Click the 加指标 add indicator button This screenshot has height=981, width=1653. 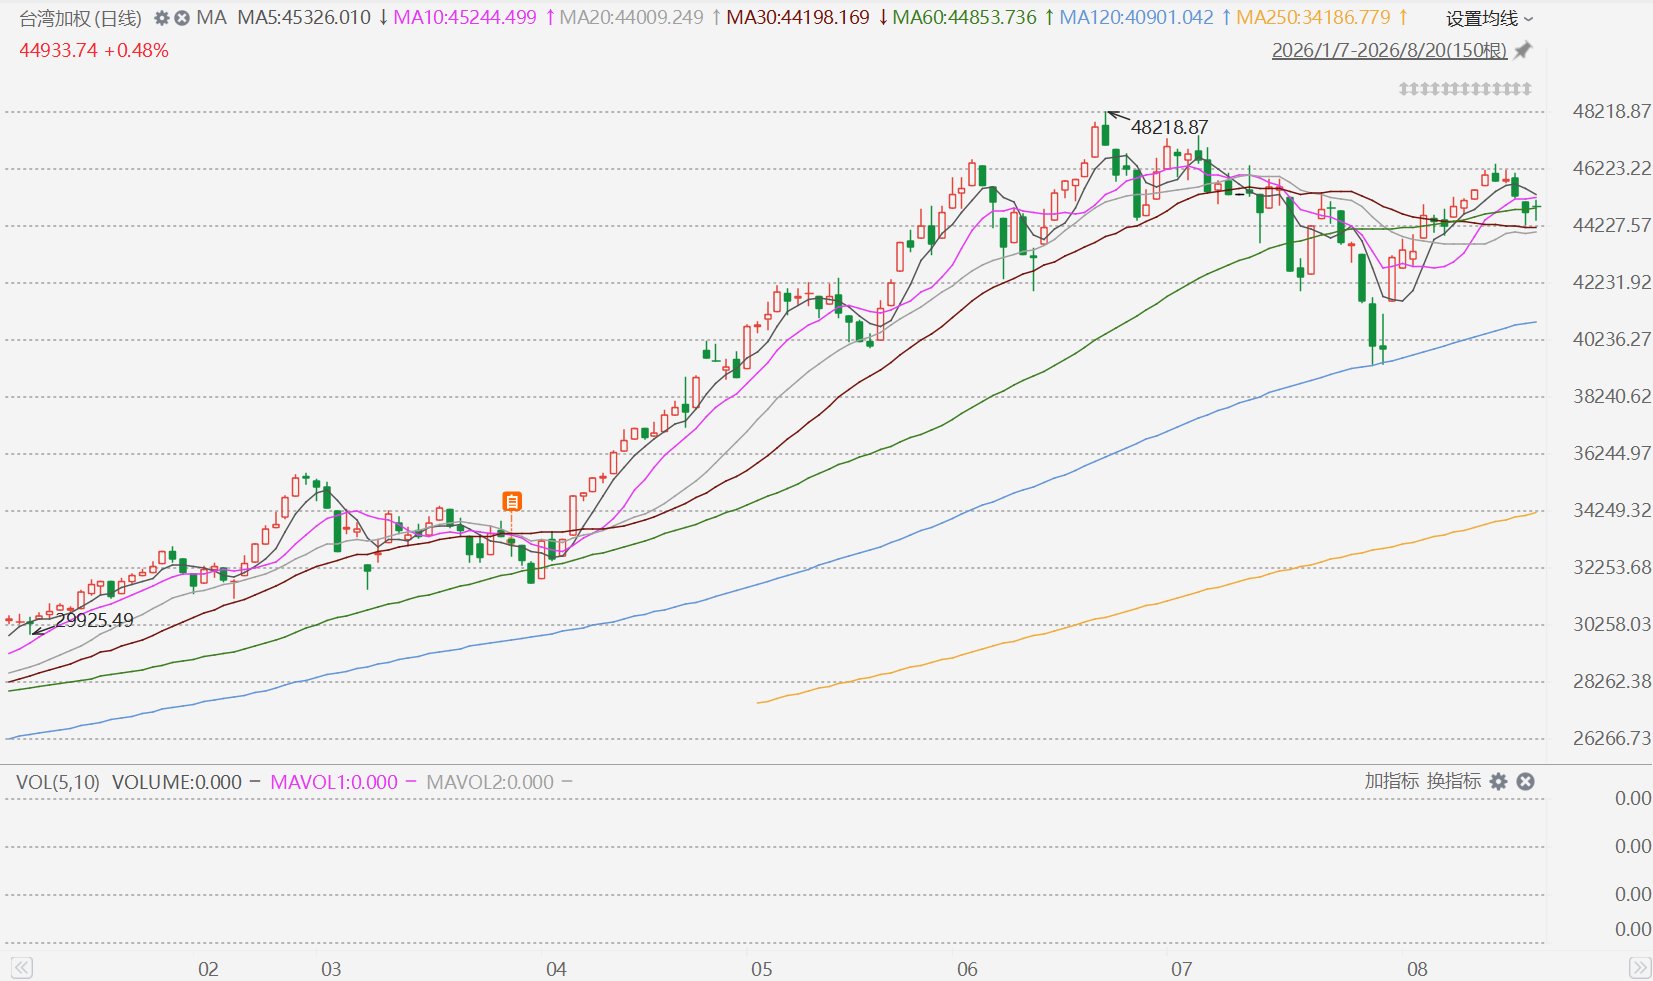[1392, 781]
